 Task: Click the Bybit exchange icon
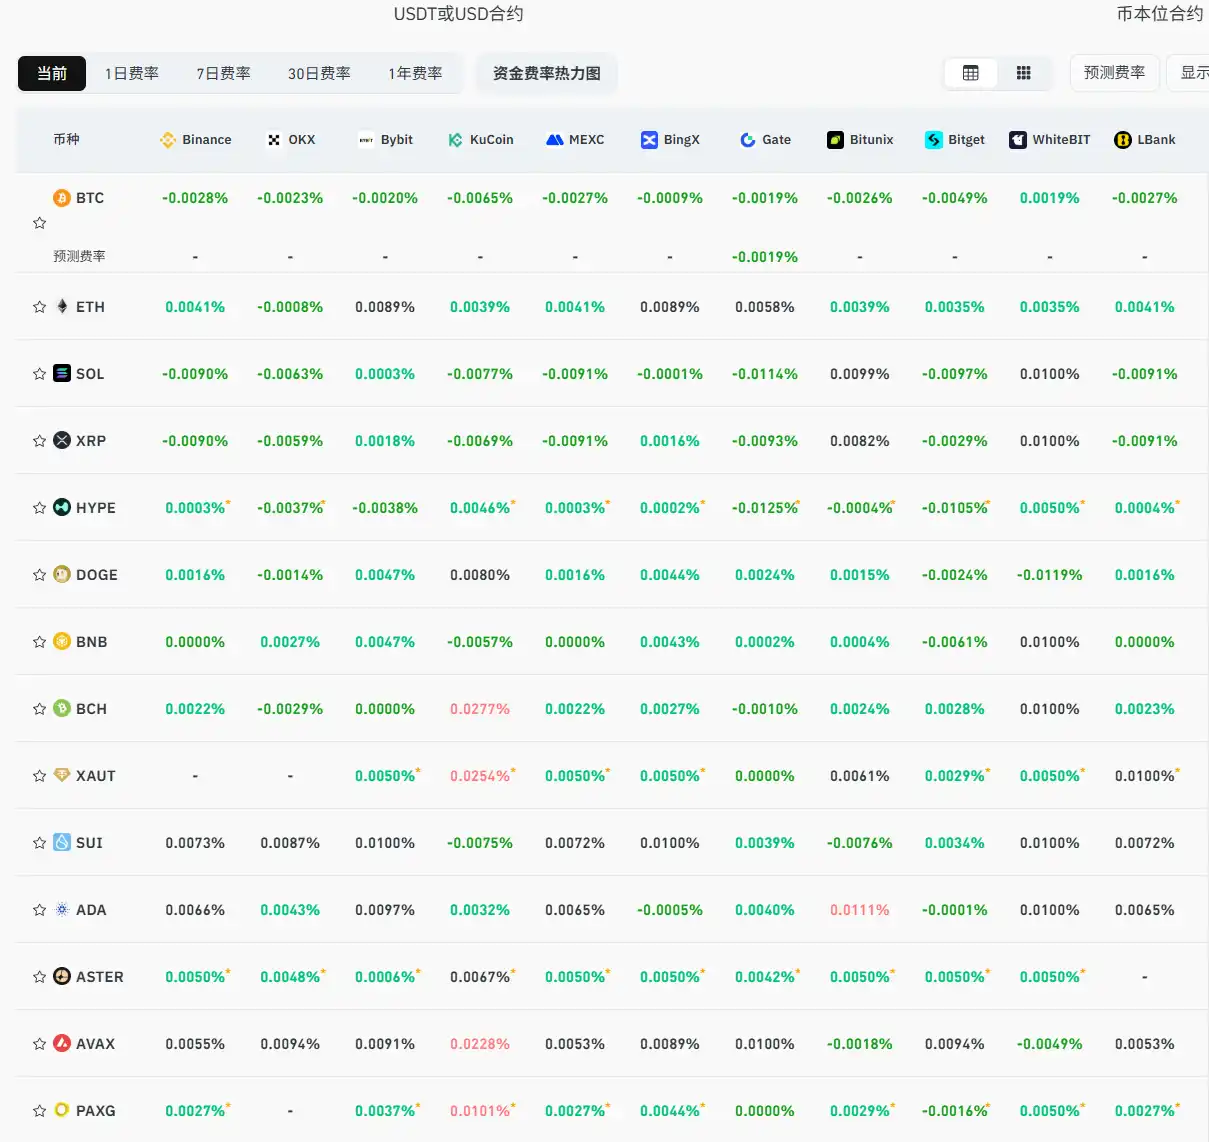(x=365, y=139)
